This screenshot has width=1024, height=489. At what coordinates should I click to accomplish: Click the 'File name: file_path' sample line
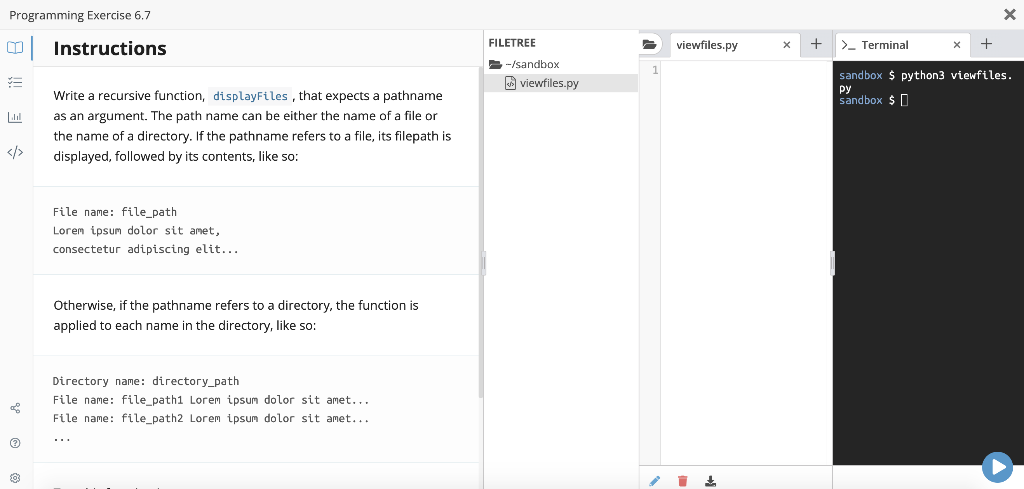point(115,212)
